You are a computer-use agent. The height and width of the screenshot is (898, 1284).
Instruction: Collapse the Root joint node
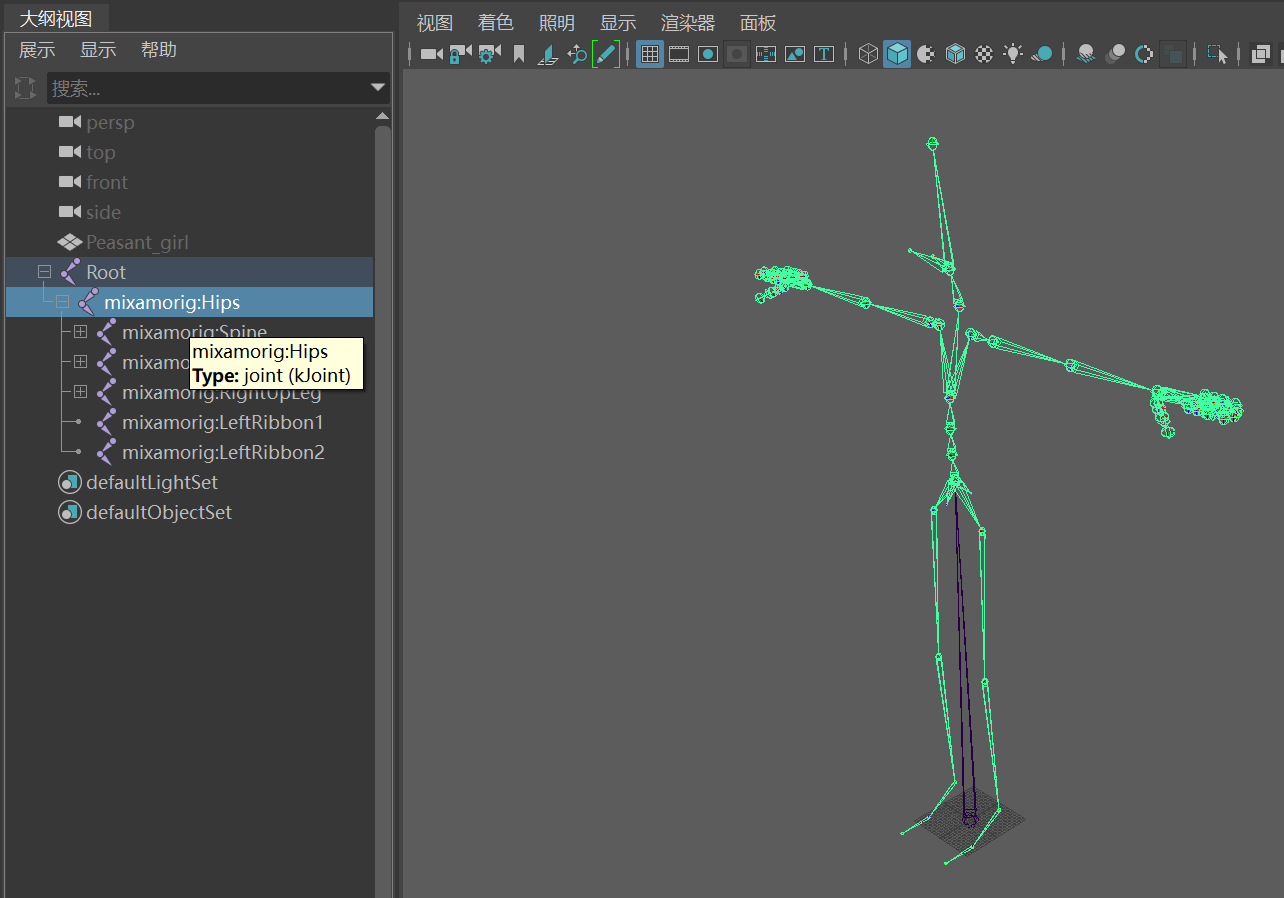coord(44,272)
